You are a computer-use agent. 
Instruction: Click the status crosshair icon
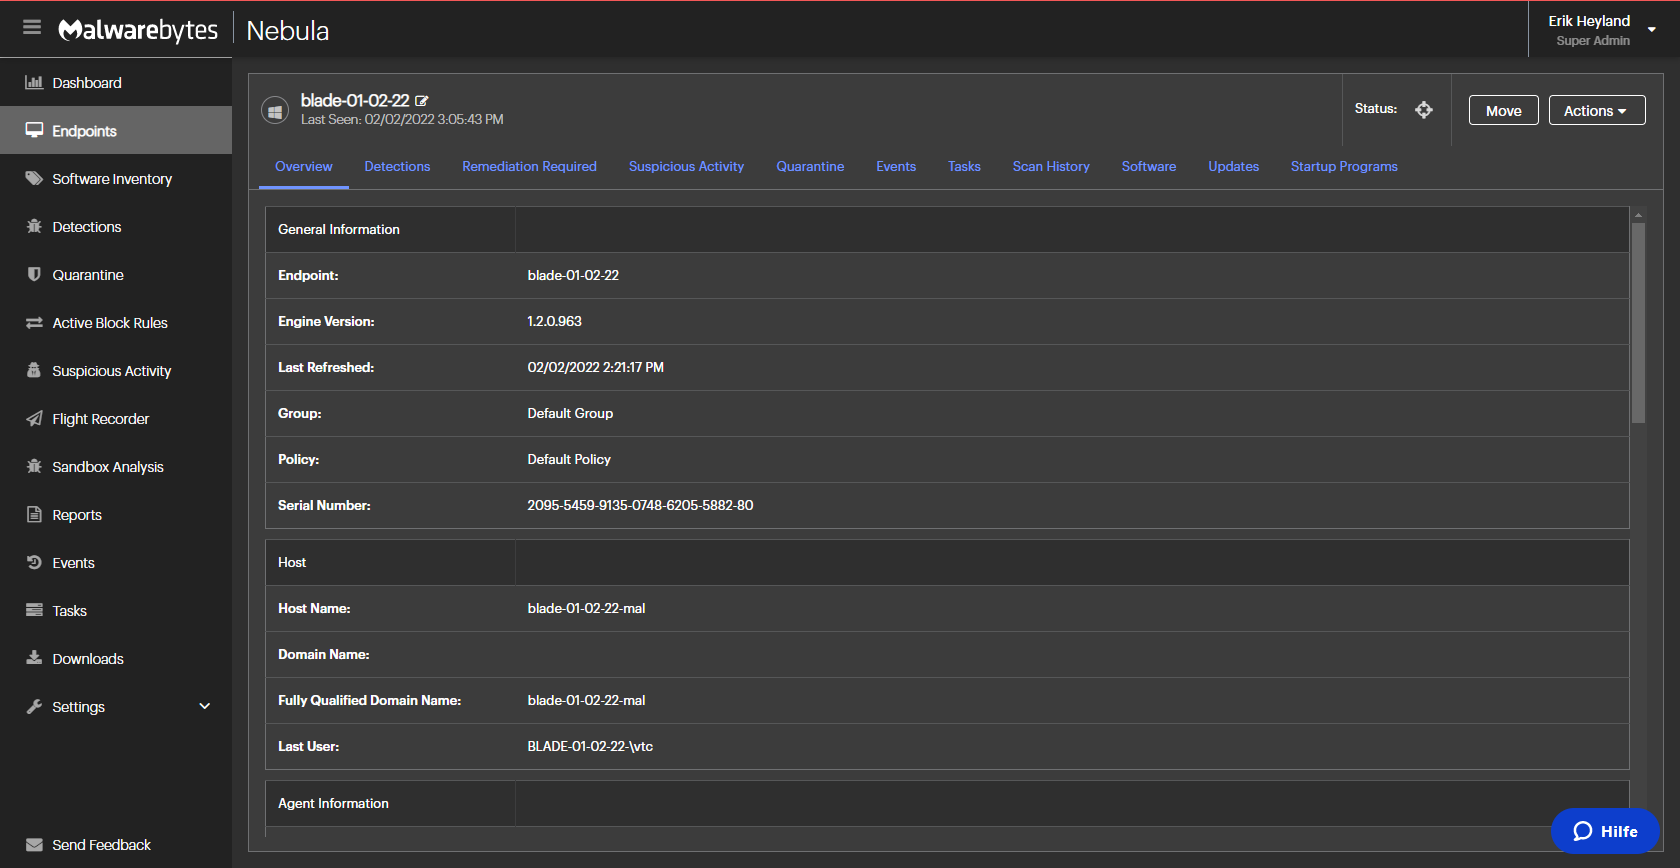pyautogui.click(x=1424, y=110)
